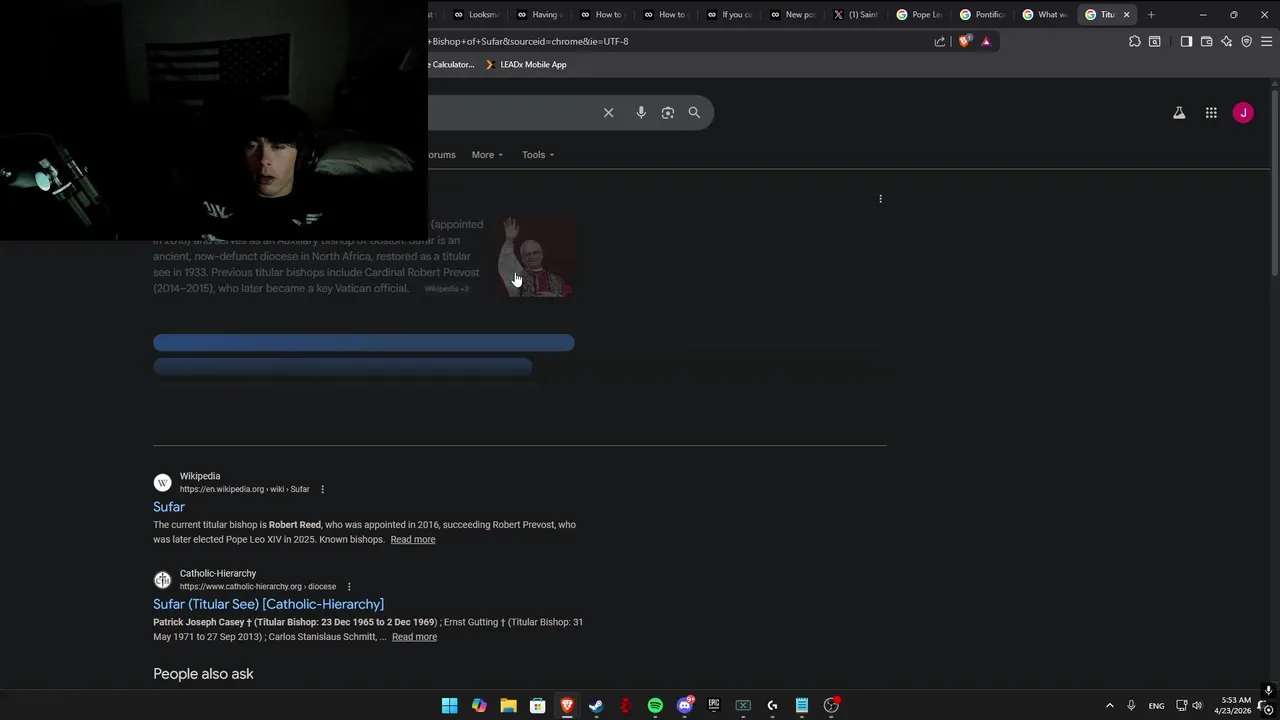Screen dimensions: 1280x720
Task: Open the Forums search filter
Action: tap(441, 155)
